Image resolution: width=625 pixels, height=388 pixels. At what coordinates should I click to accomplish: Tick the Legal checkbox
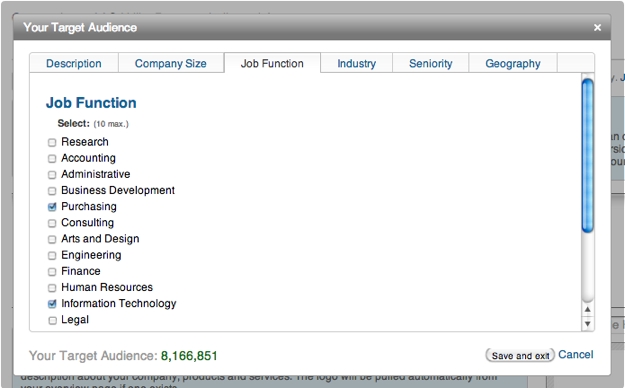tap(52, 320)
